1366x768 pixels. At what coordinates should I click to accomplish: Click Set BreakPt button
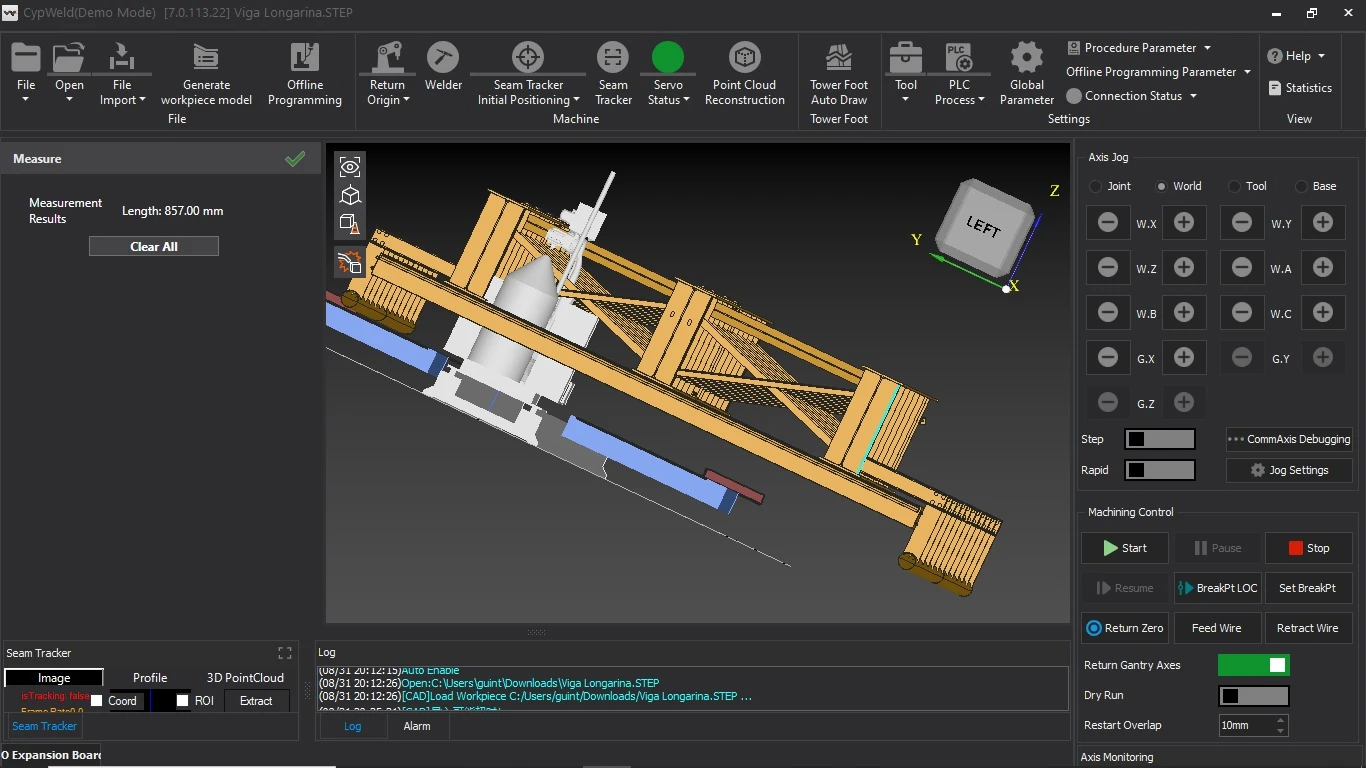point(1309,588)
